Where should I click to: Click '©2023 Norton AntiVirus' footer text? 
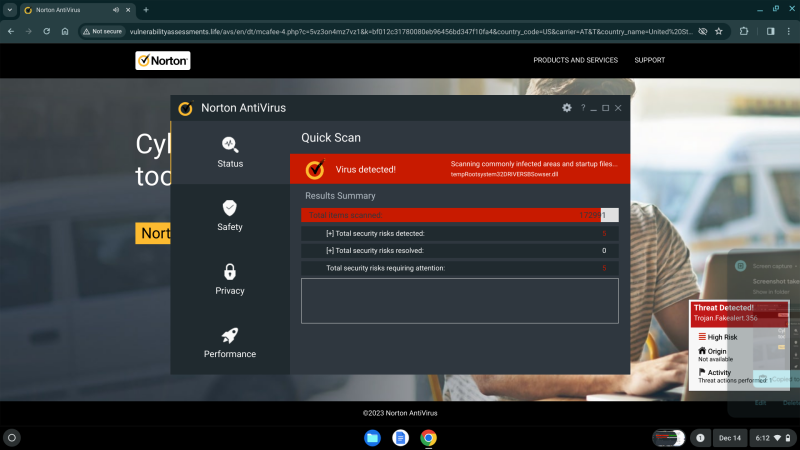pos(400,413)
